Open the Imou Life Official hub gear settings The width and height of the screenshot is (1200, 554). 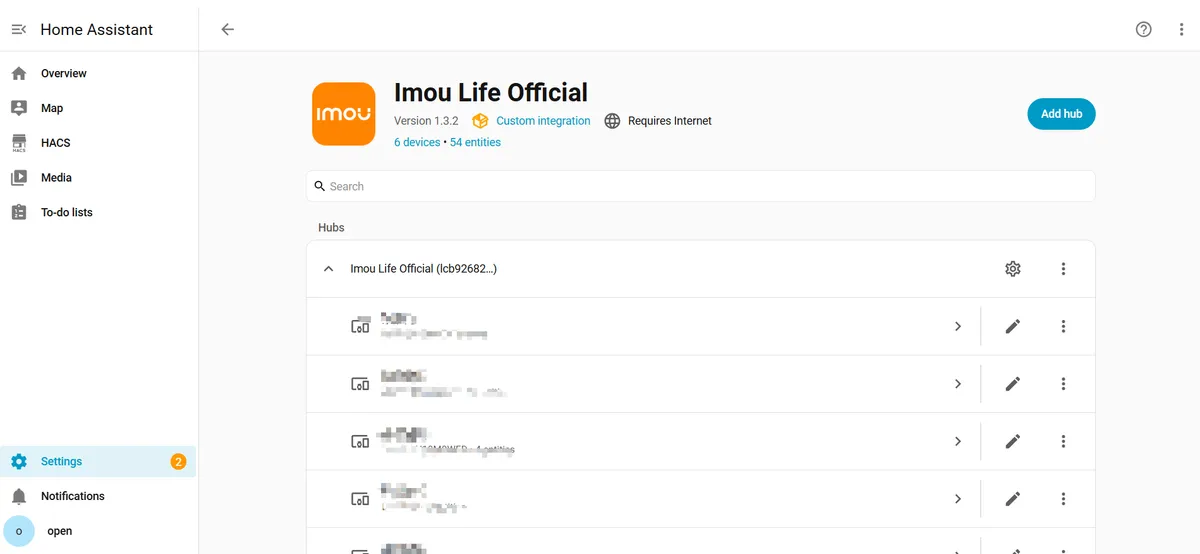coord(1013,269)
